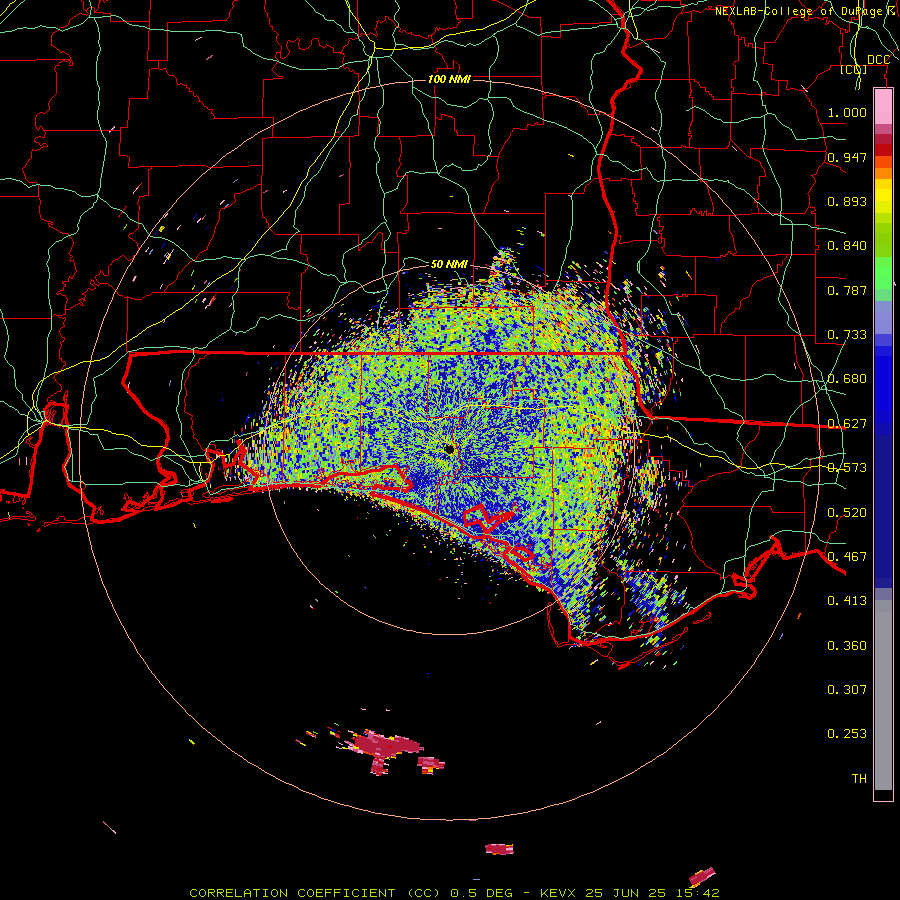
Task: Select the 0.307 scale value
Action: 847,690
